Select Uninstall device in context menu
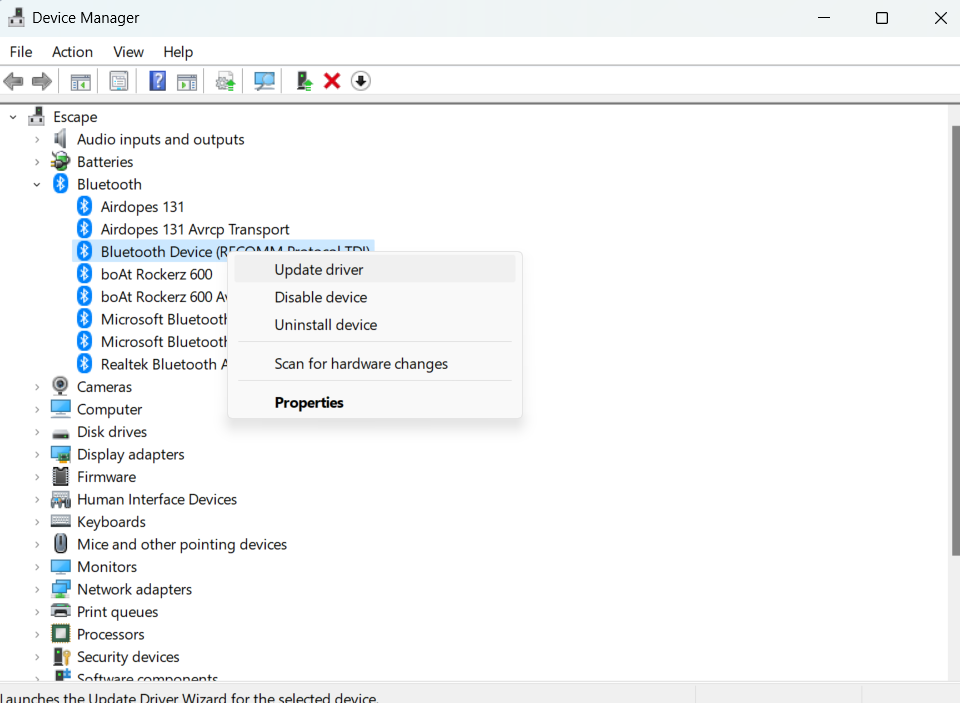 [x=326, y=325]
